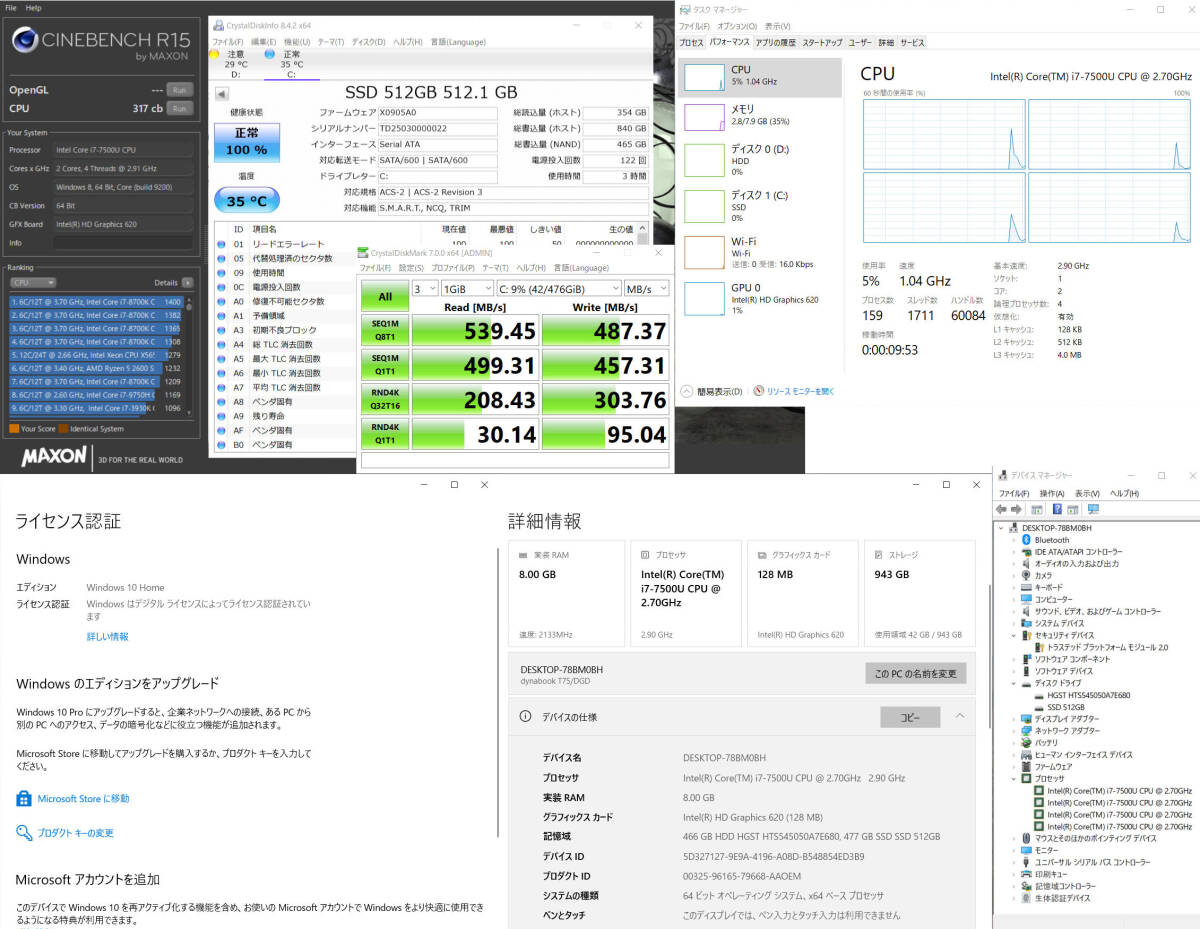The image size is (1200, 929).
Task: Click the Properties (blue question mark) icon in Device Manager toolbar
Action: (x=1057, y=509)
